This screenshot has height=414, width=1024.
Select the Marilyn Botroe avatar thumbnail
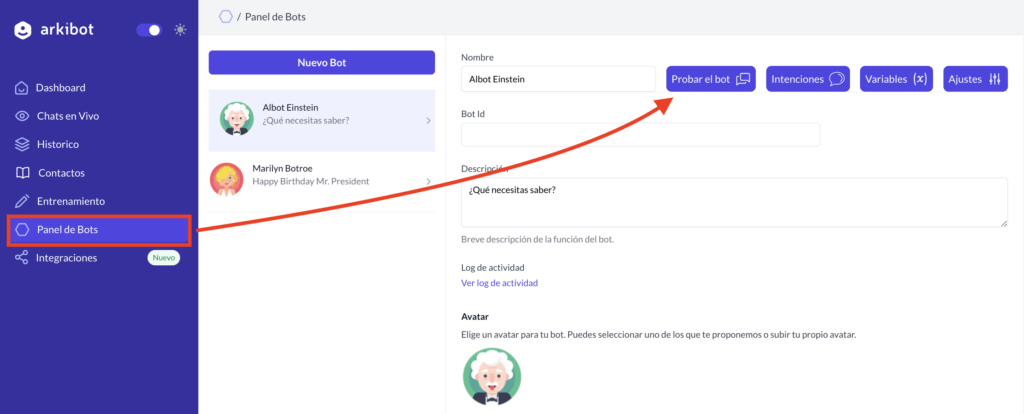pyautogui.click(x=227, y=180)
